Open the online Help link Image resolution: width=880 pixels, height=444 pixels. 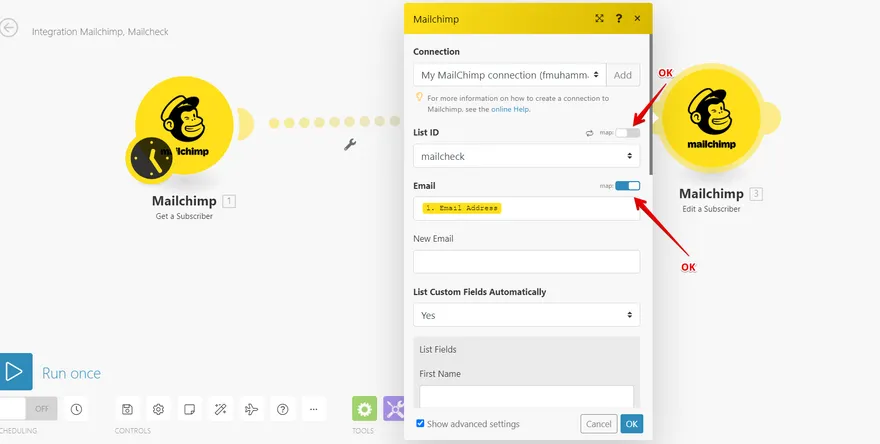click(x=510, y=109)
